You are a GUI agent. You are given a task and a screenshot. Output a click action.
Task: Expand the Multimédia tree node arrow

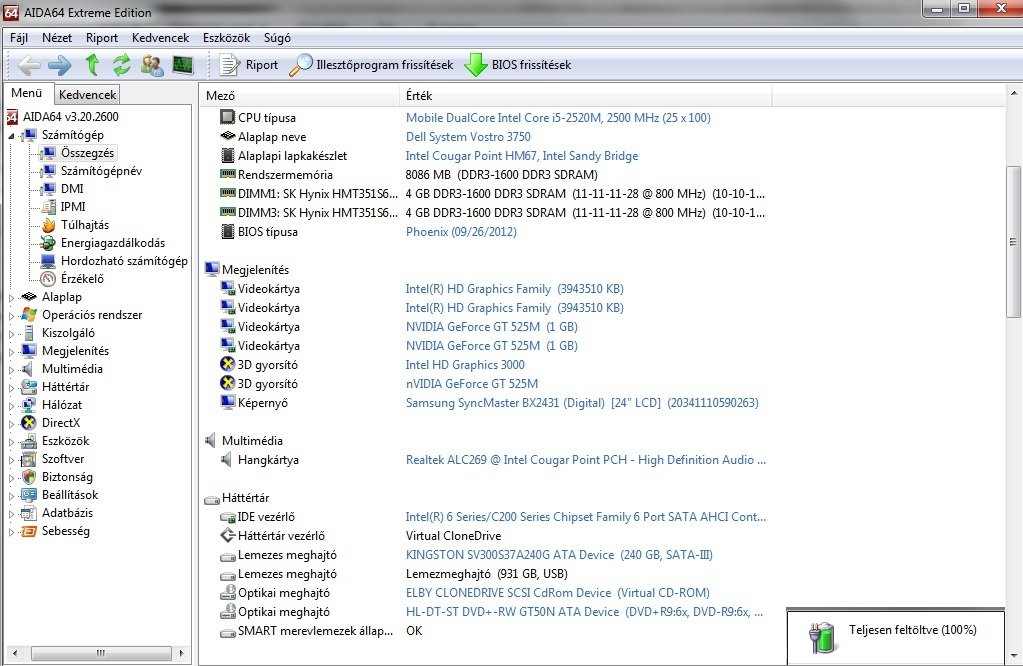[11, 370]
